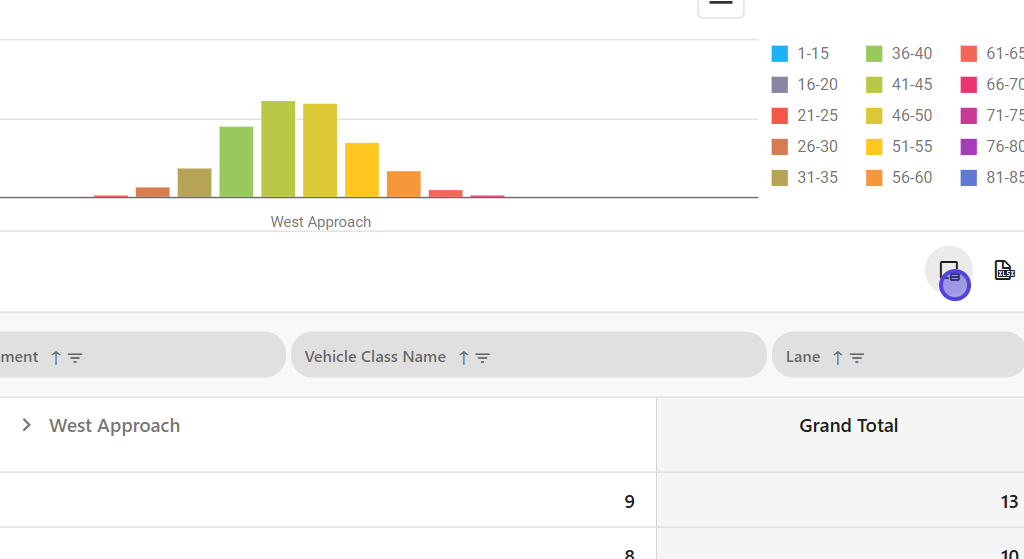Click the Grand Total column header
This screenshot has height=559, width=1024.
click(848, 426)
